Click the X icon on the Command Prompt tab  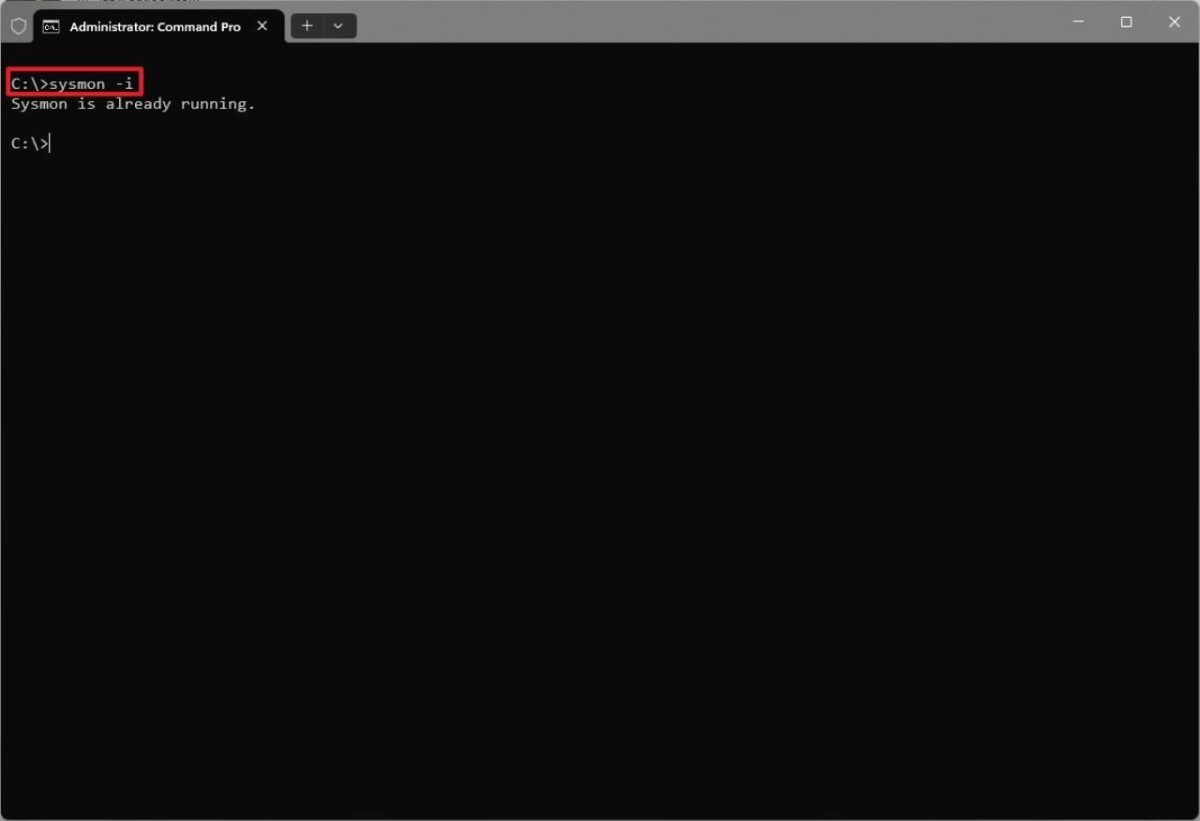click(x=262, y=26)
